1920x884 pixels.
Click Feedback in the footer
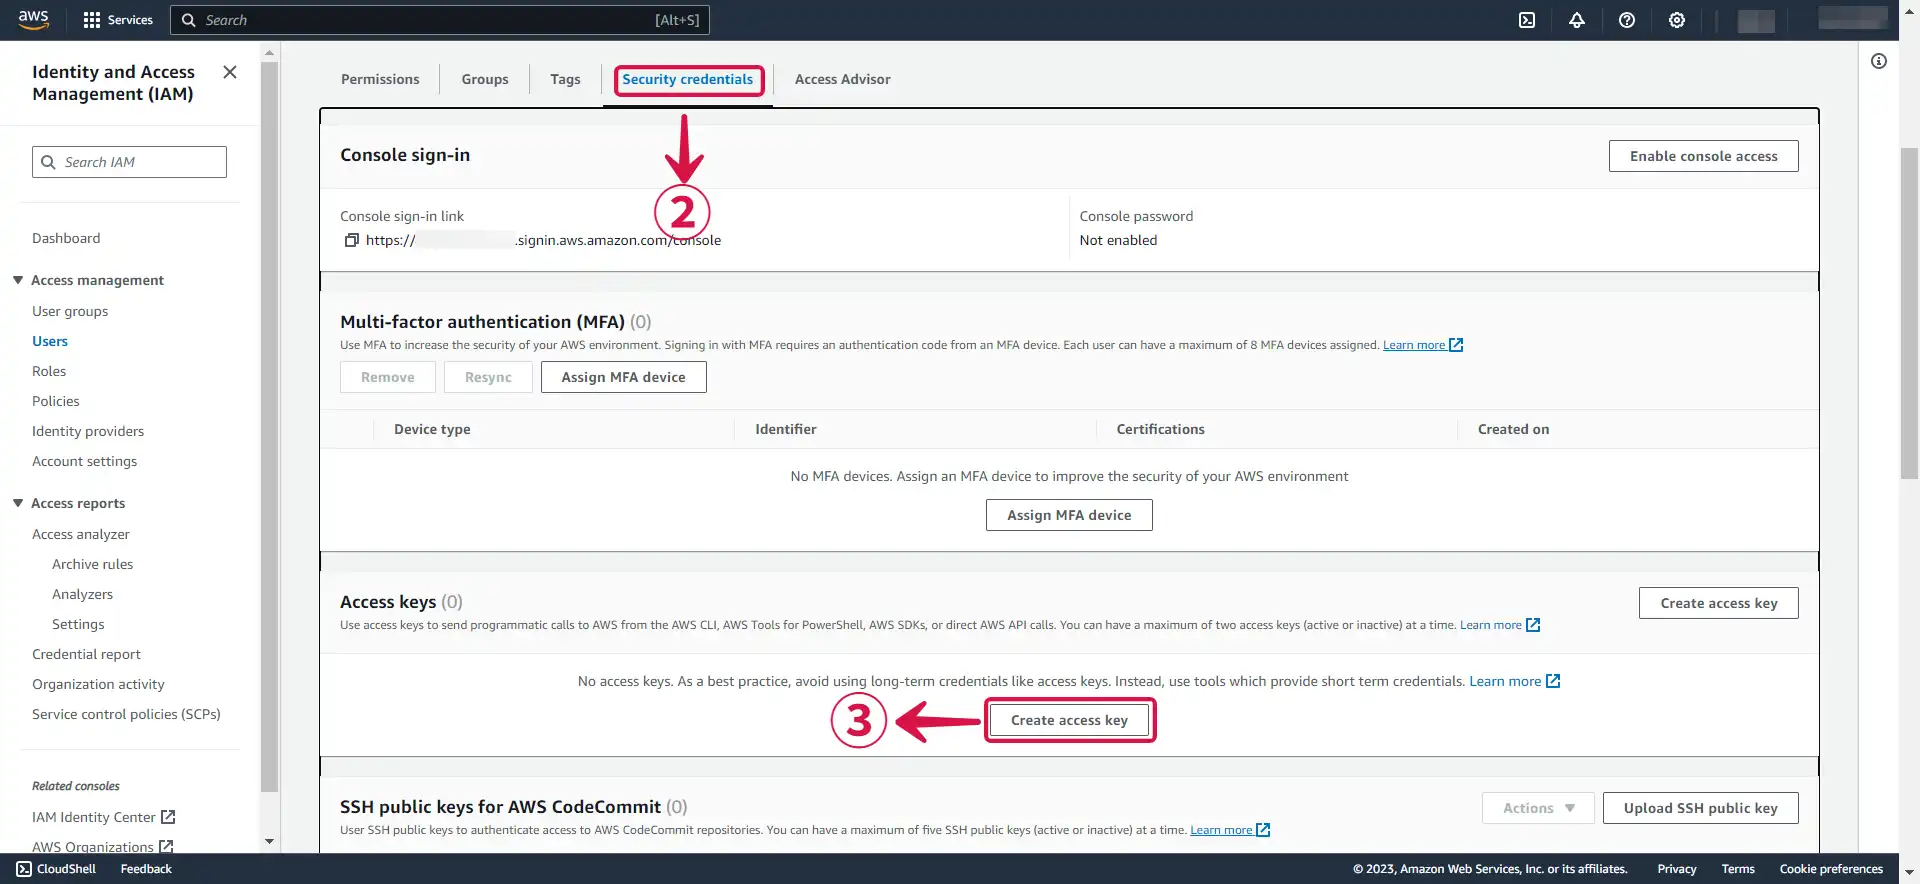click(x=146, y=869)
